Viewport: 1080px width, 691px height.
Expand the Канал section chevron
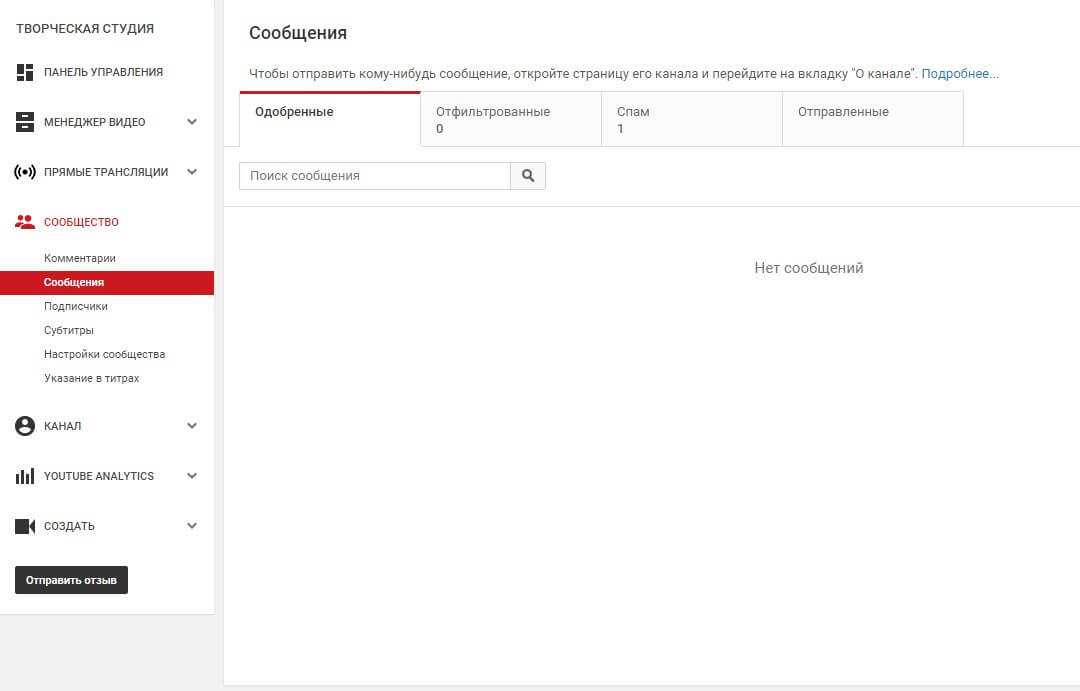(x=192, y=426)
